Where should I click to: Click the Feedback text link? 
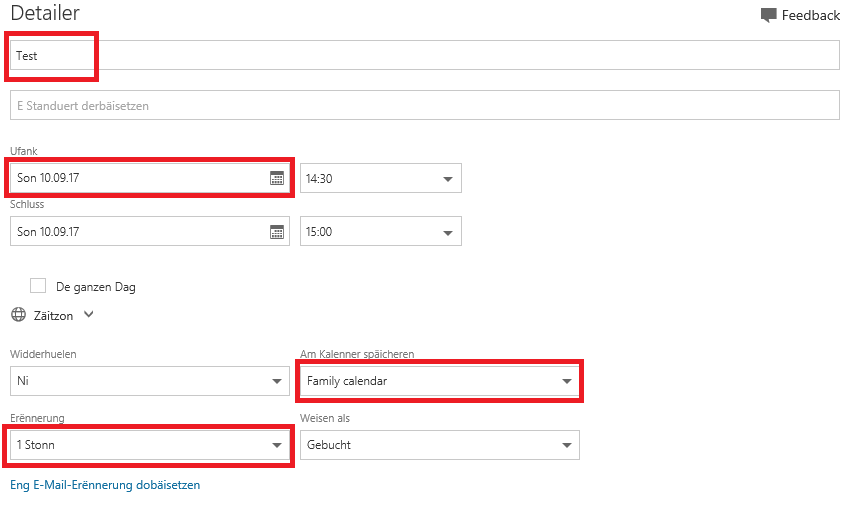811,15
